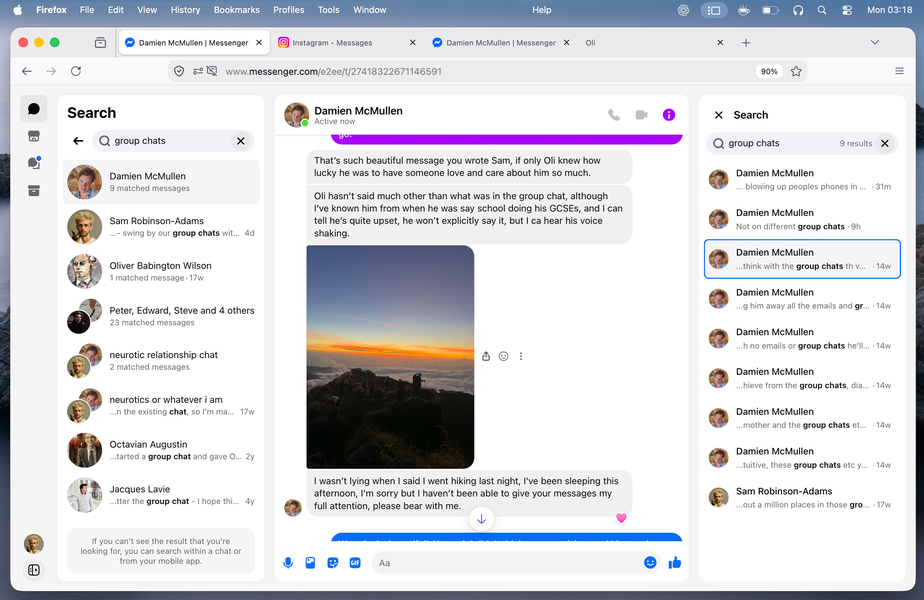Expand the list all tabs chevron
Viewport: 924px width, 600px height.
coord(874,42)
